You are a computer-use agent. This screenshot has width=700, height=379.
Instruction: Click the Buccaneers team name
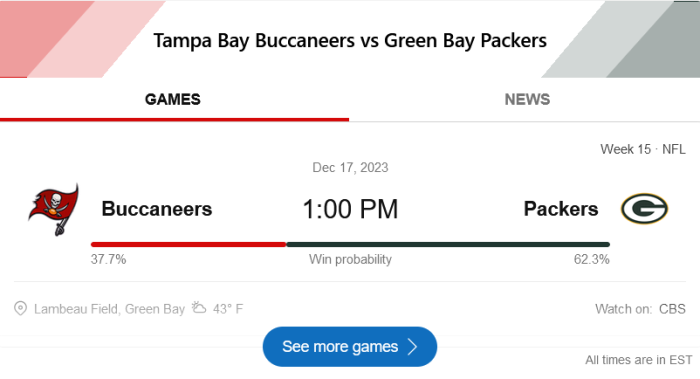point(157,209)
